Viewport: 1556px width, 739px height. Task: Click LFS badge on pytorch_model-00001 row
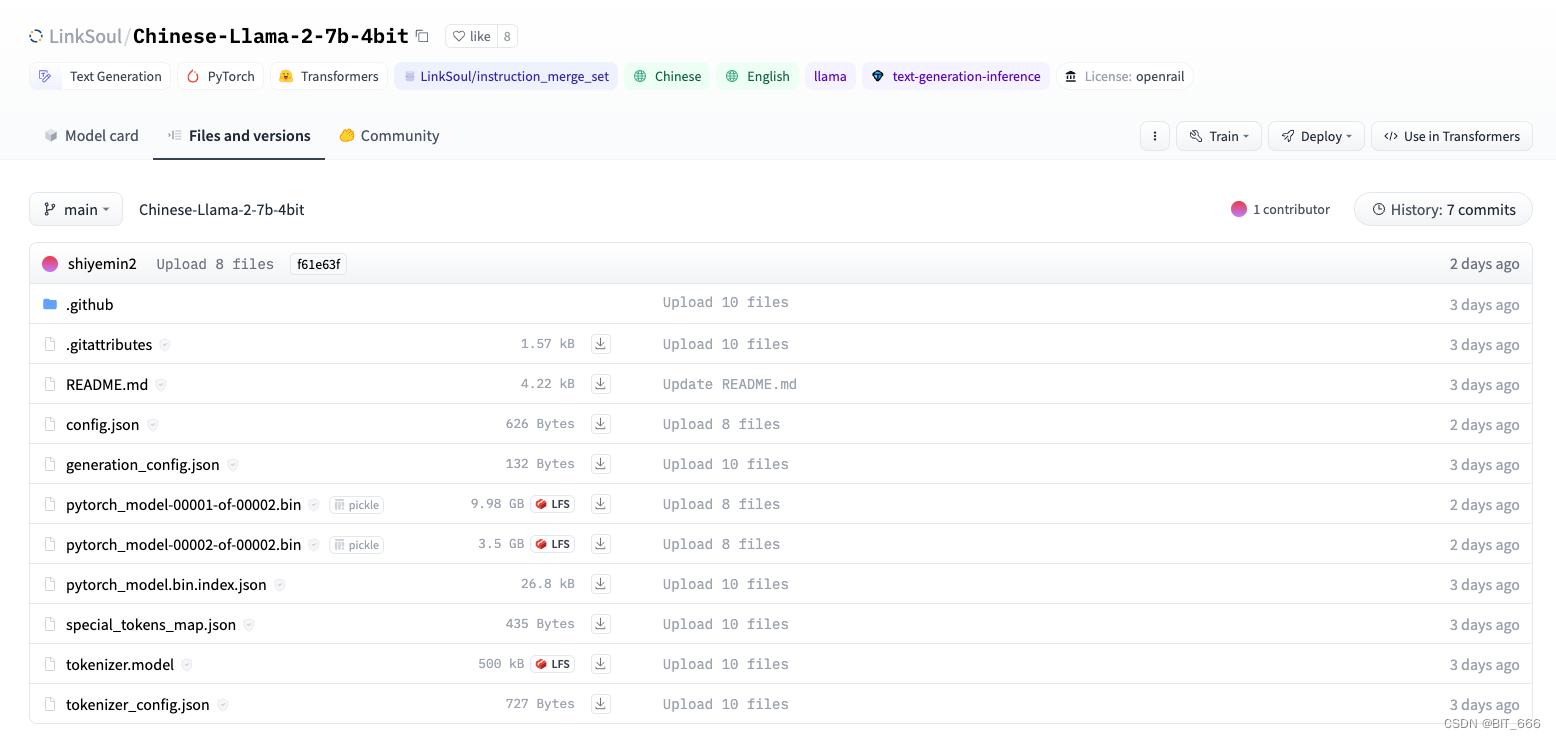(x=553, y=504)
